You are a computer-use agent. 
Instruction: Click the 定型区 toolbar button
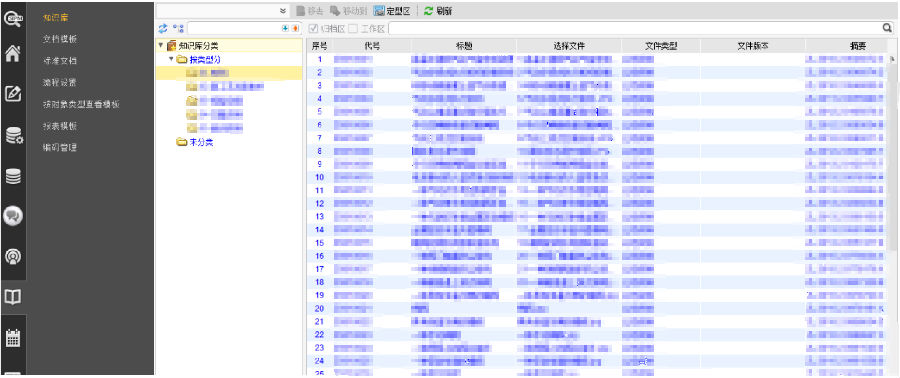coord(391,11)
